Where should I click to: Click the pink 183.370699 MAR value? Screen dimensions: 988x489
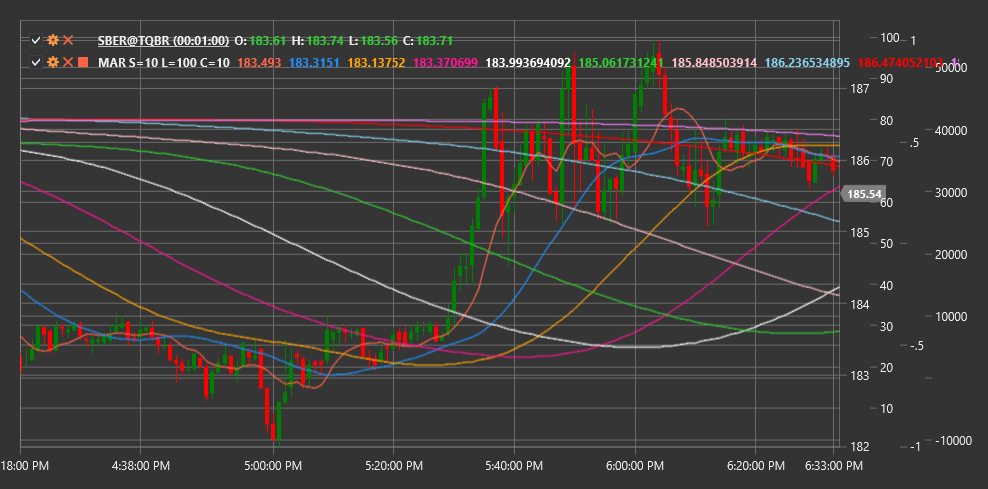tap(445, 62)
